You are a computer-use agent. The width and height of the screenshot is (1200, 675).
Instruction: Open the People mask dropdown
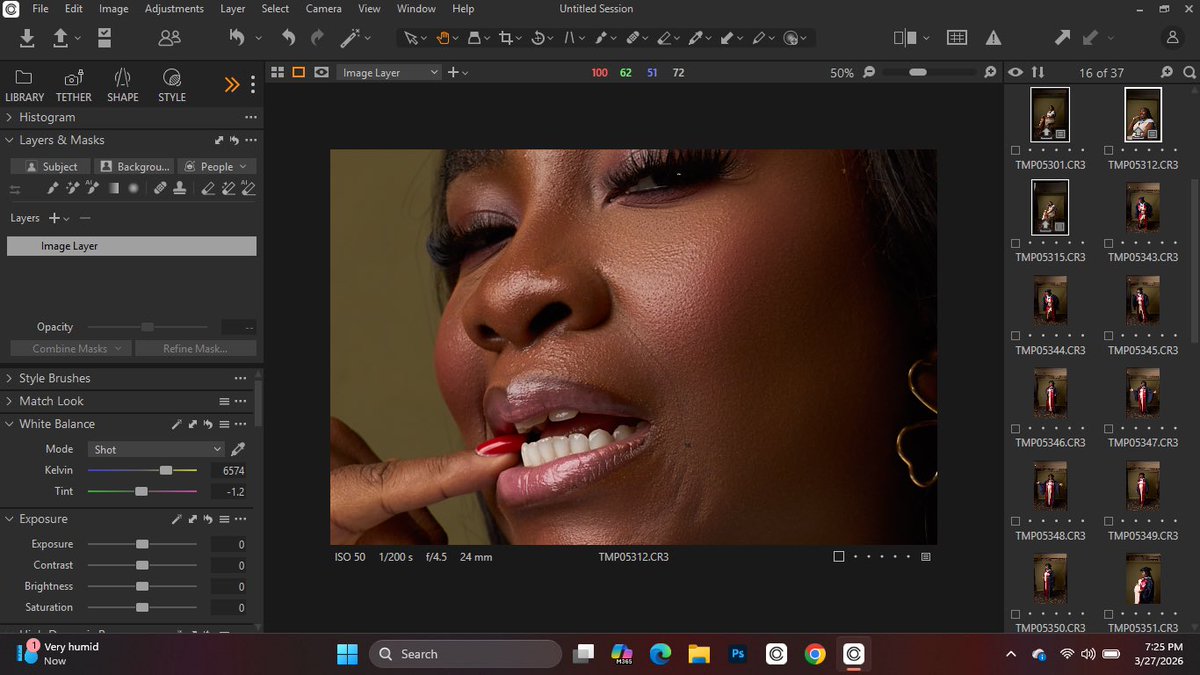click(217, 167)
